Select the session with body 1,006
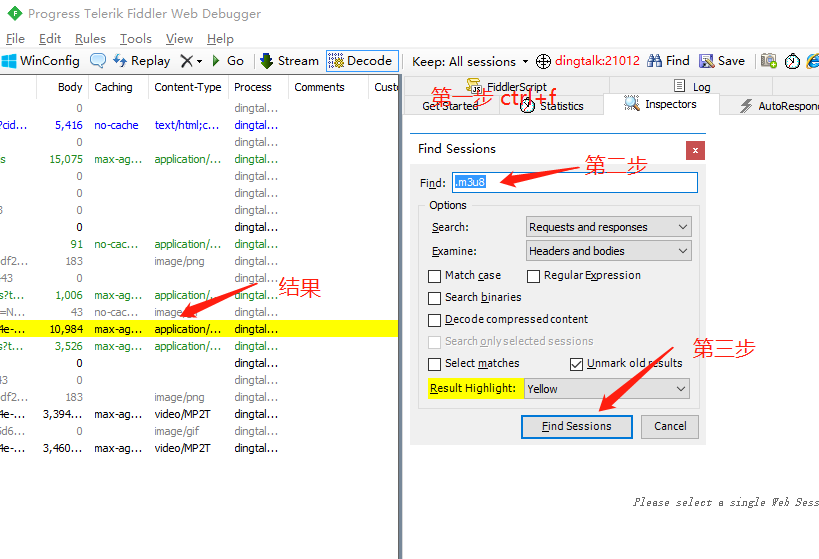The image size is (819, 559). click(x=198, y=295)
